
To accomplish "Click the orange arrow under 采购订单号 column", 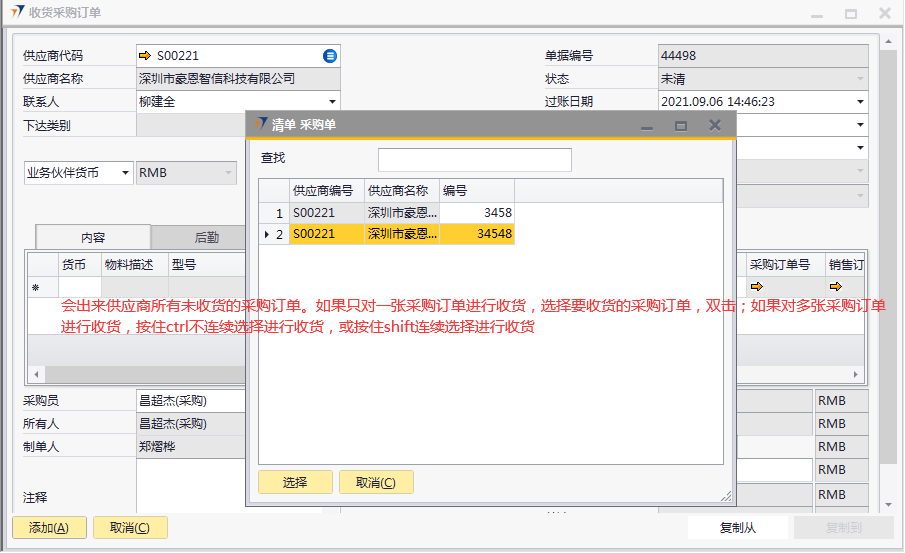I will (755, 287).
